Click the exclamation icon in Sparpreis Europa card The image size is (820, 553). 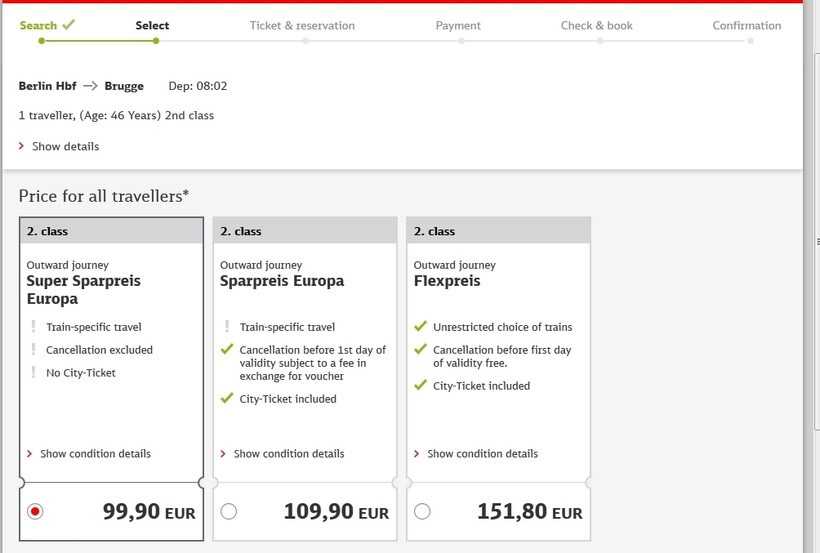(227, 327)
